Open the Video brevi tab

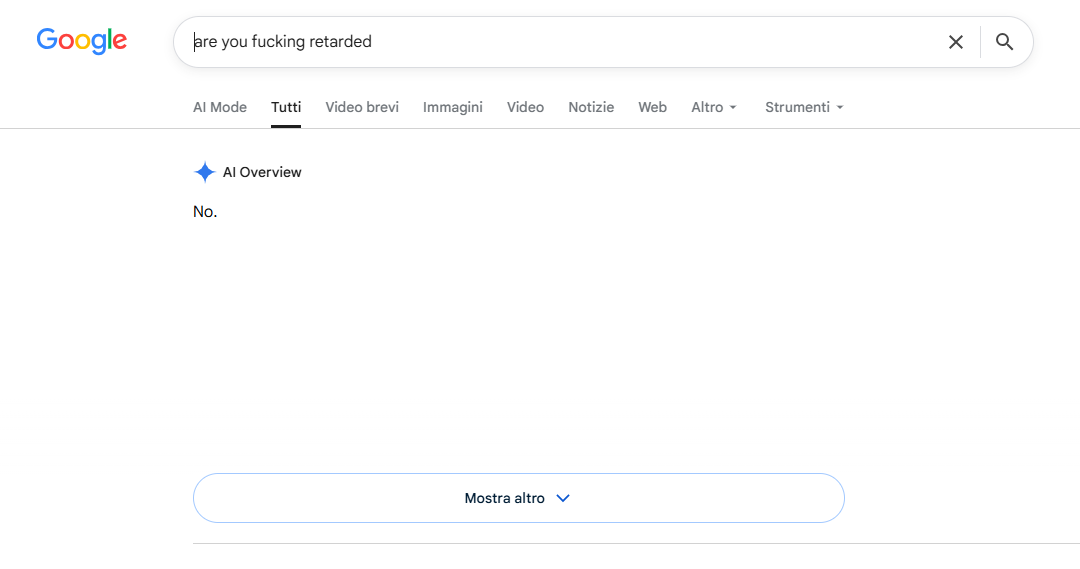pos(362,107)
